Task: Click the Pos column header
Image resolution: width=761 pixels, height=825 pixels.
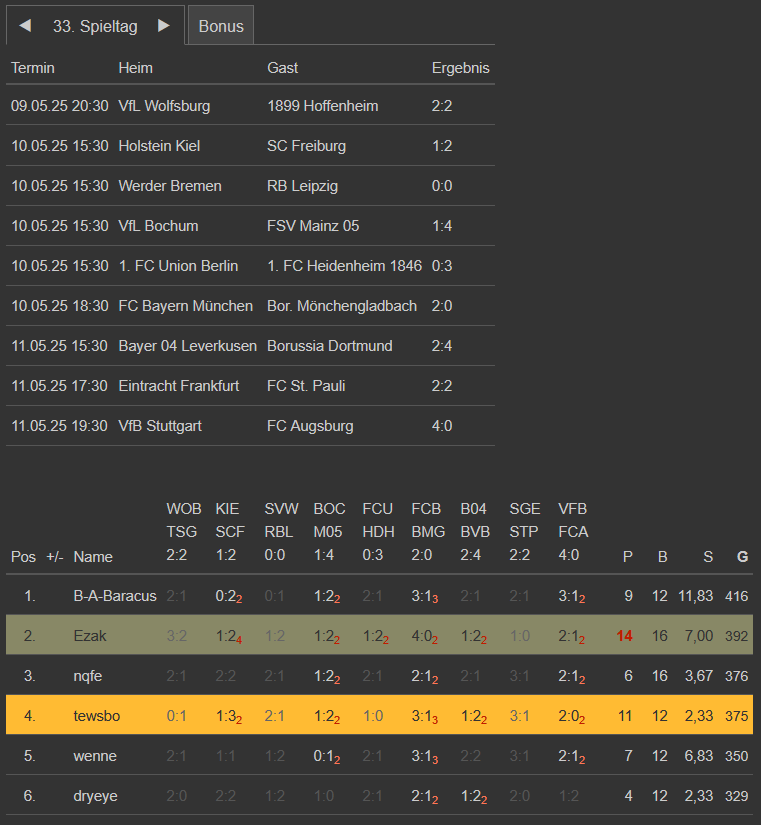Action: click(x=22, y=557)
